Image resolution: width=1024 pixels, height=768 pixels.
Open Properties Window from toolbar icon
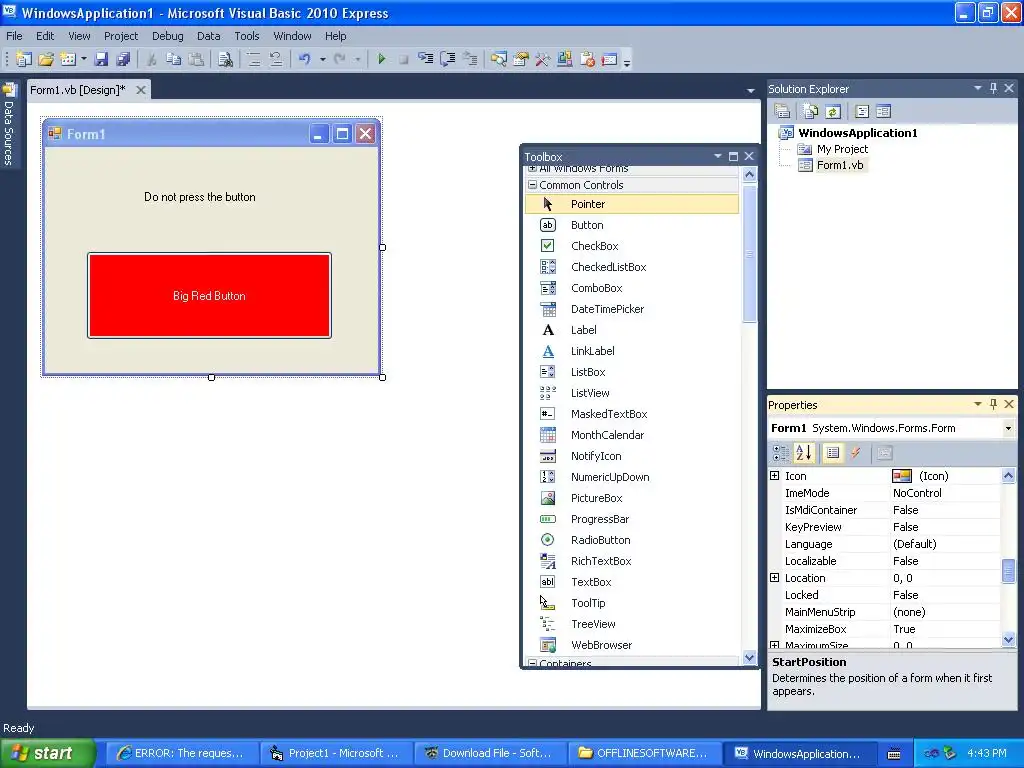coord(521,59)
